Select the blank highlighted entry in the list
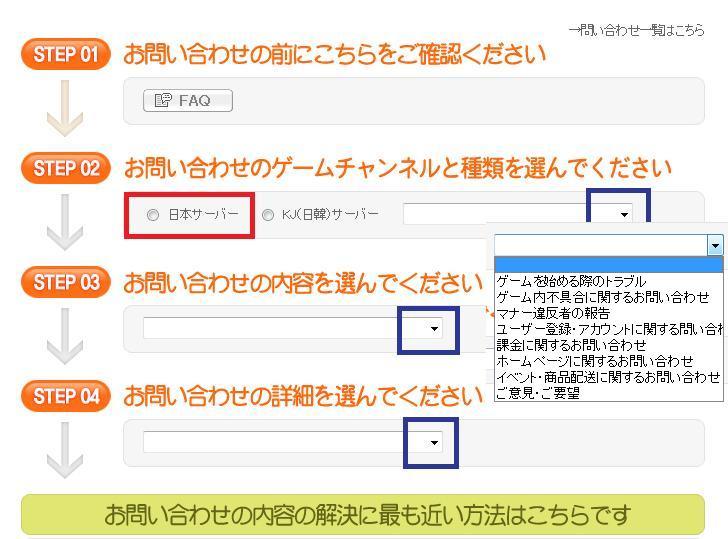The height and width of the screenshot is (539, 728). click(x=607, y=266)
